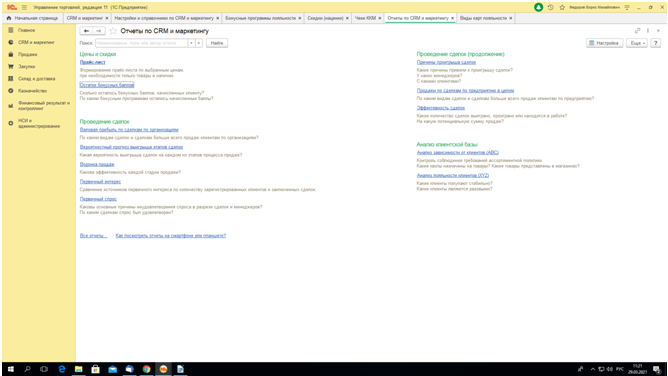The width and height of the screenshot is (668, 376).
Task: Open File Explorer from the taskbar
Action: [x=78, y=369]
